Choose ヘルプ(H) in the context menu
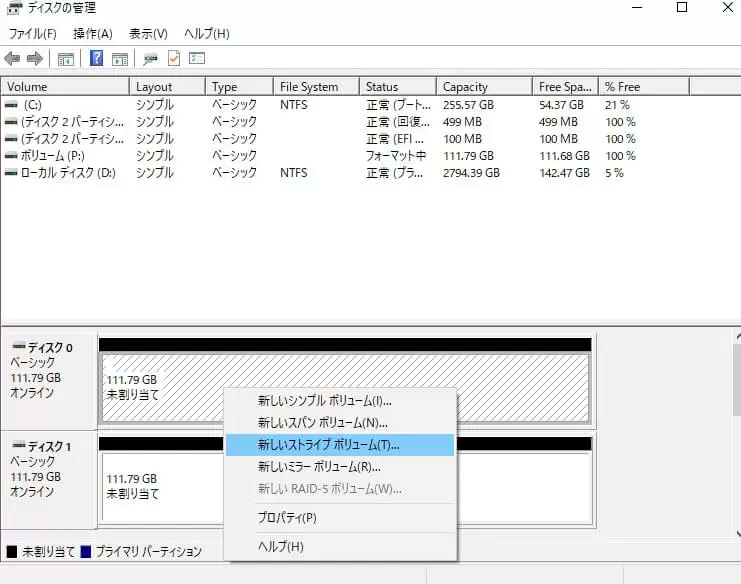The width and height of the screenshot is (741, 584). pyautogui.click(x=340, y=547)
